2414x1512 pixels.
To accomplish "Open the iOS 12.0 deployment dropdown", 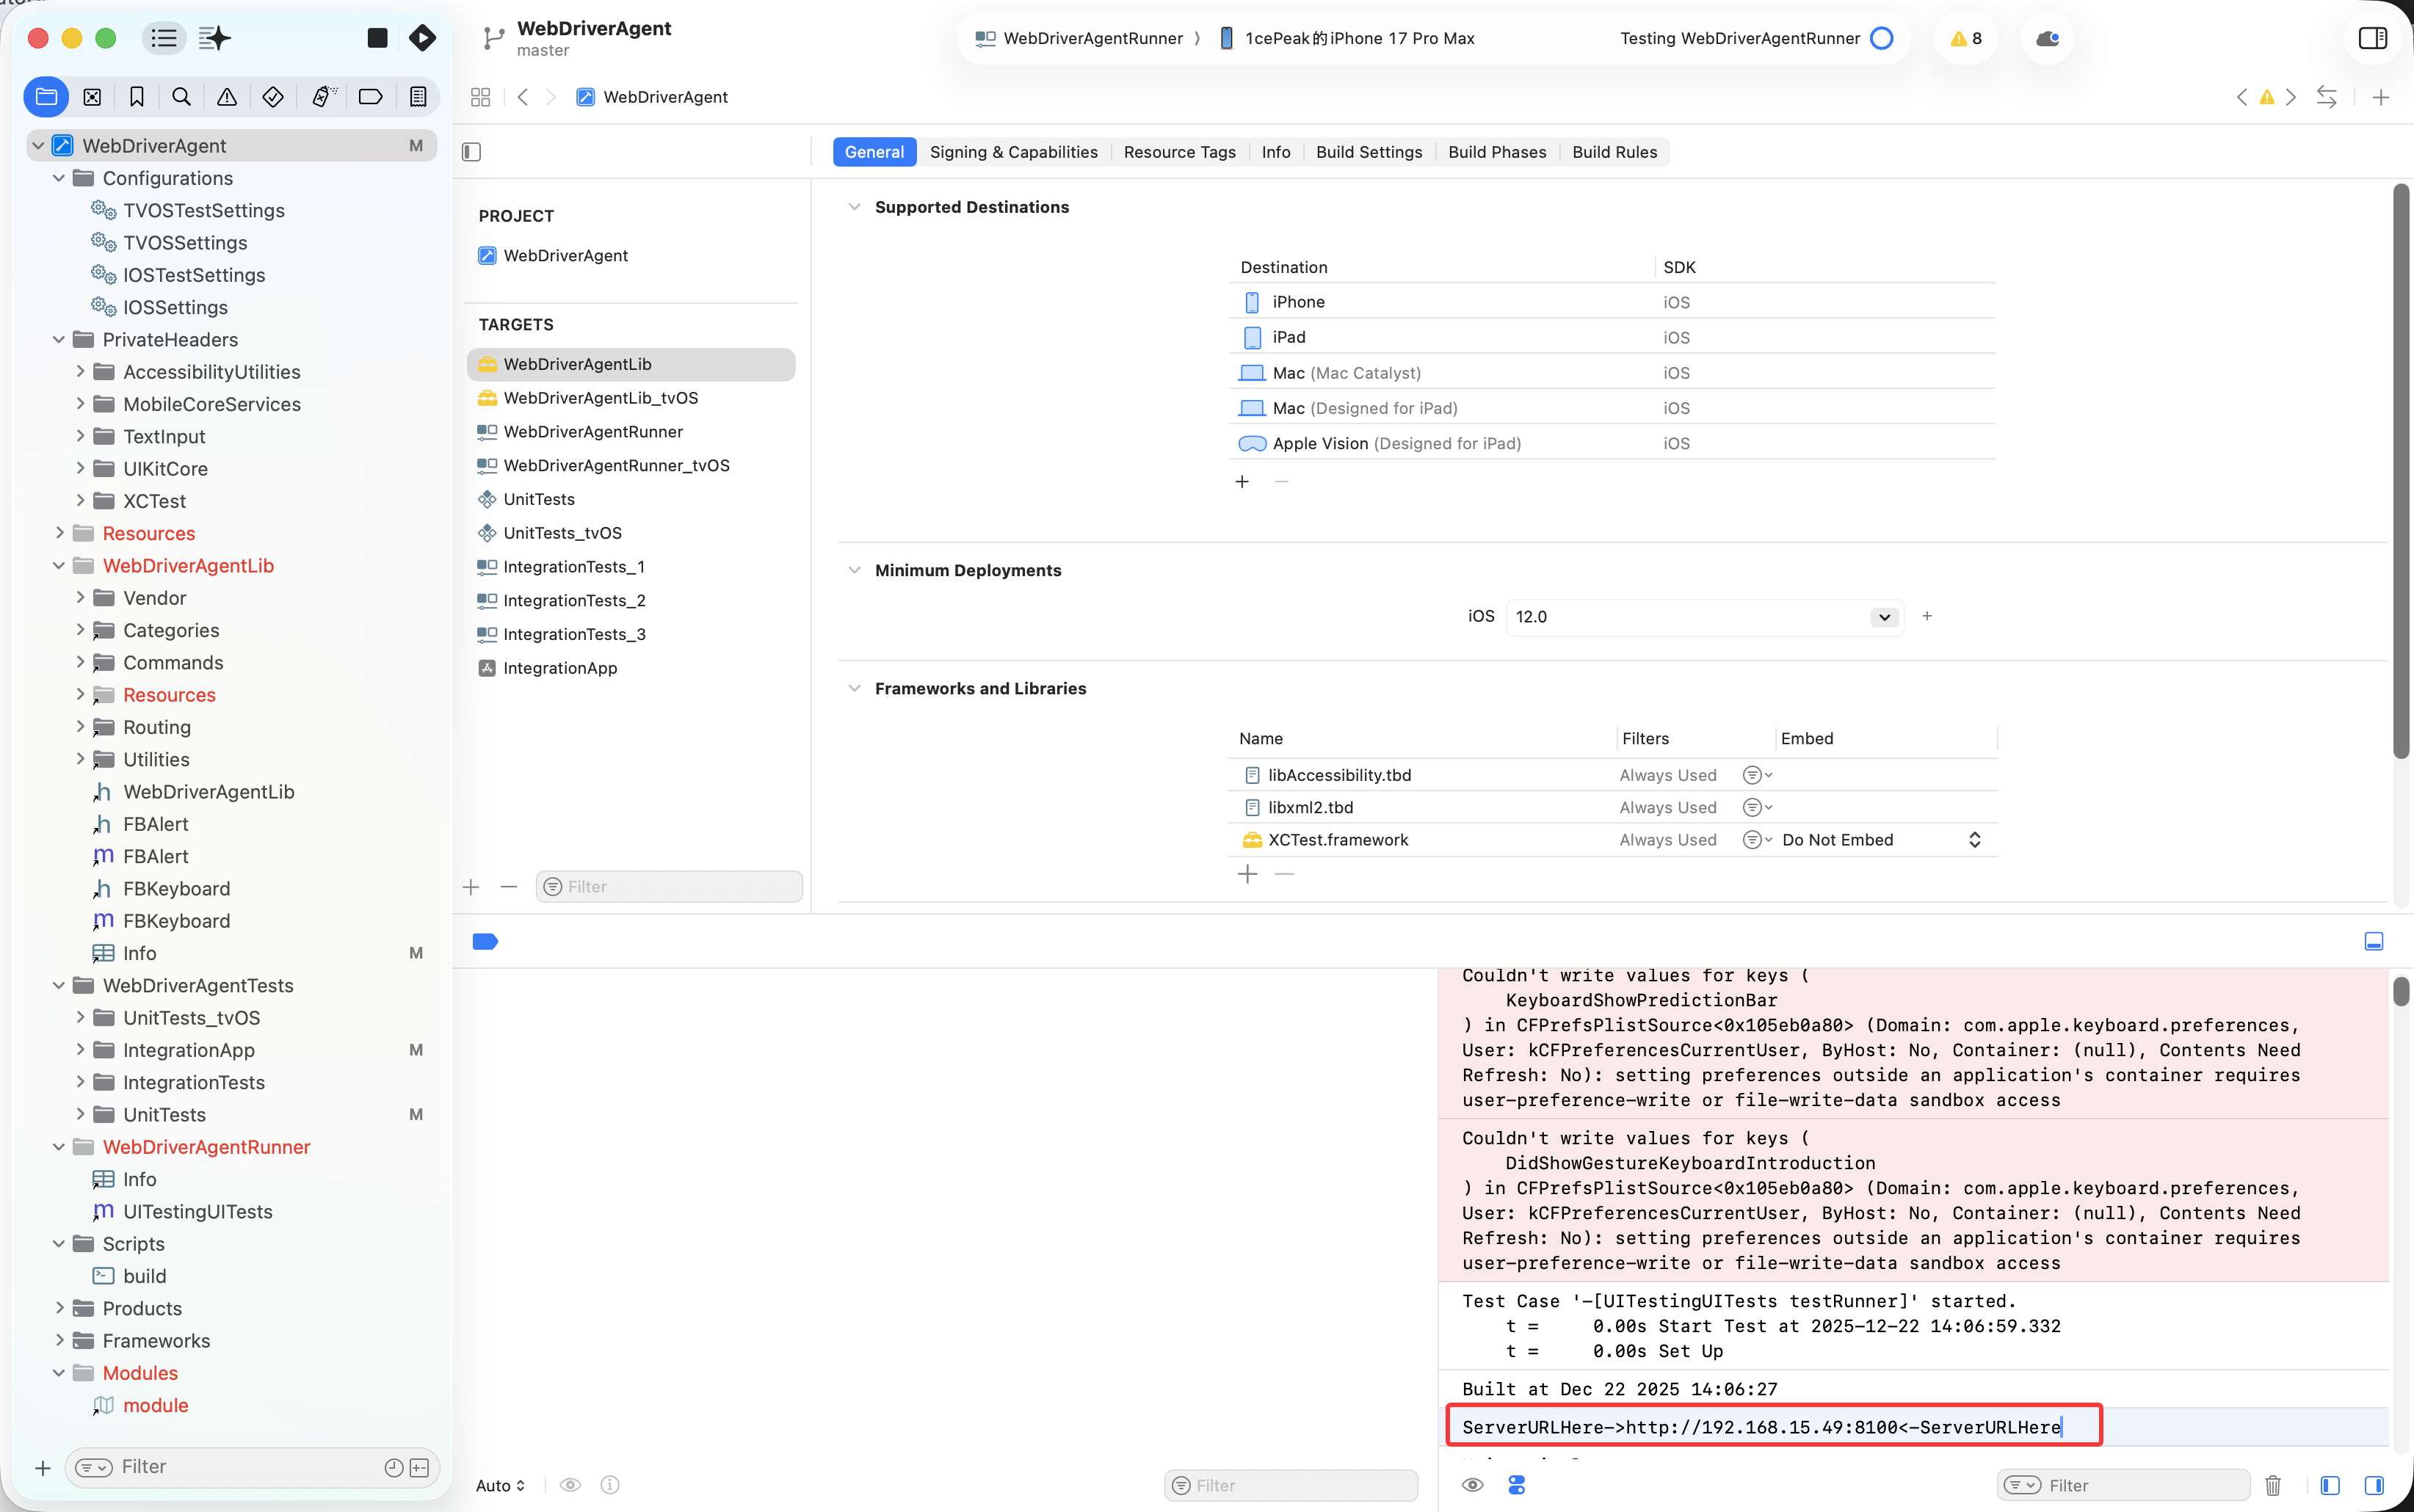I will pos(1884,616).
